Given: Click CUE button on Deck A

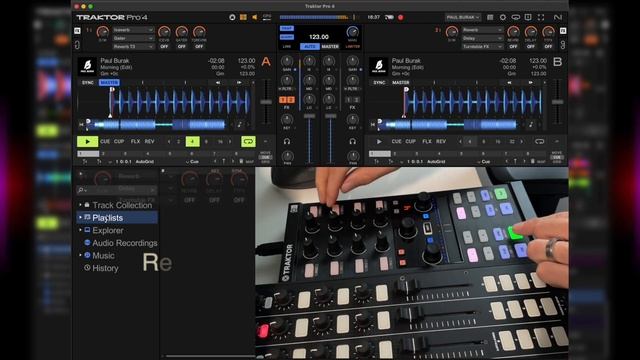Looking at the screenshot, I should pyautogui.click(x=105, y=141).
